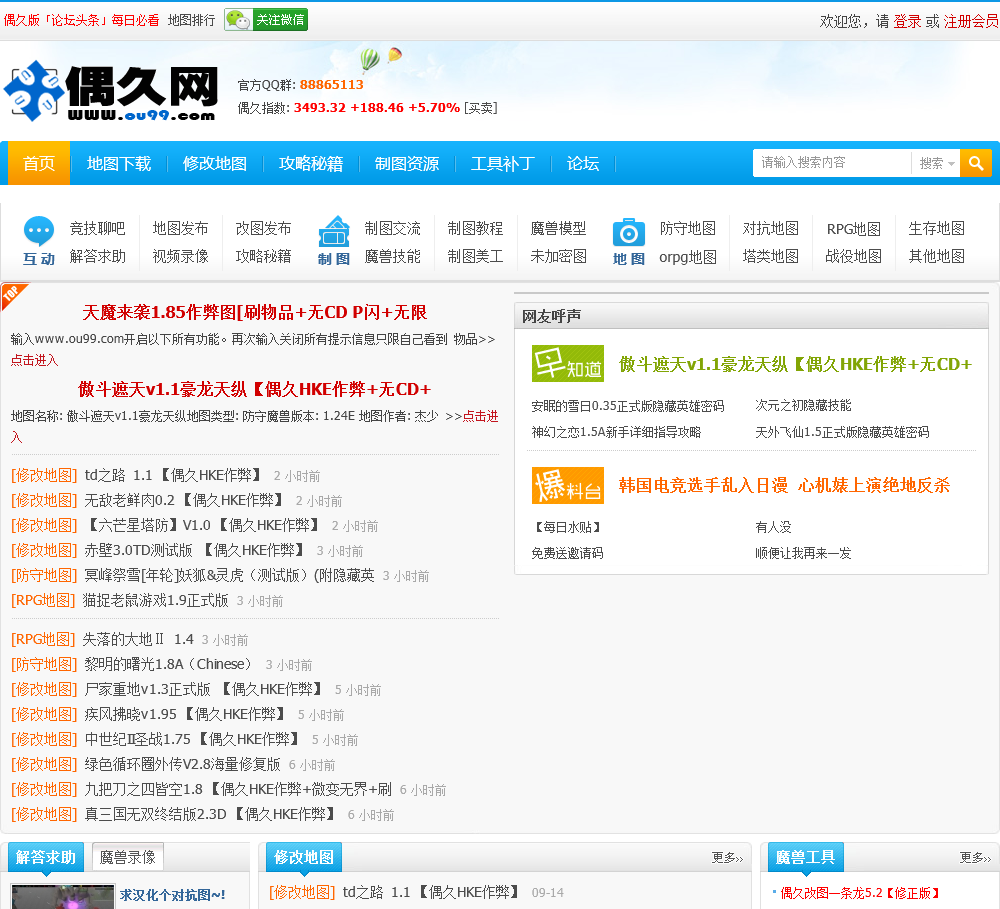Open 韩国电竞选手乱入日漫 headline

[x=784, y=485]
